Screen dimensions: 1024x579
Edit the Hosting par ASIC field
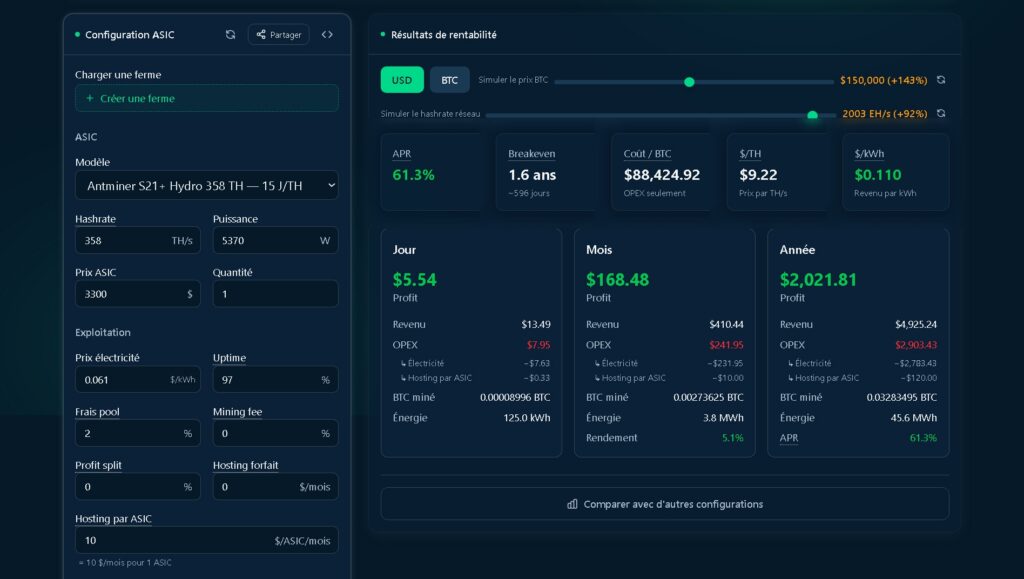point(207,540)
